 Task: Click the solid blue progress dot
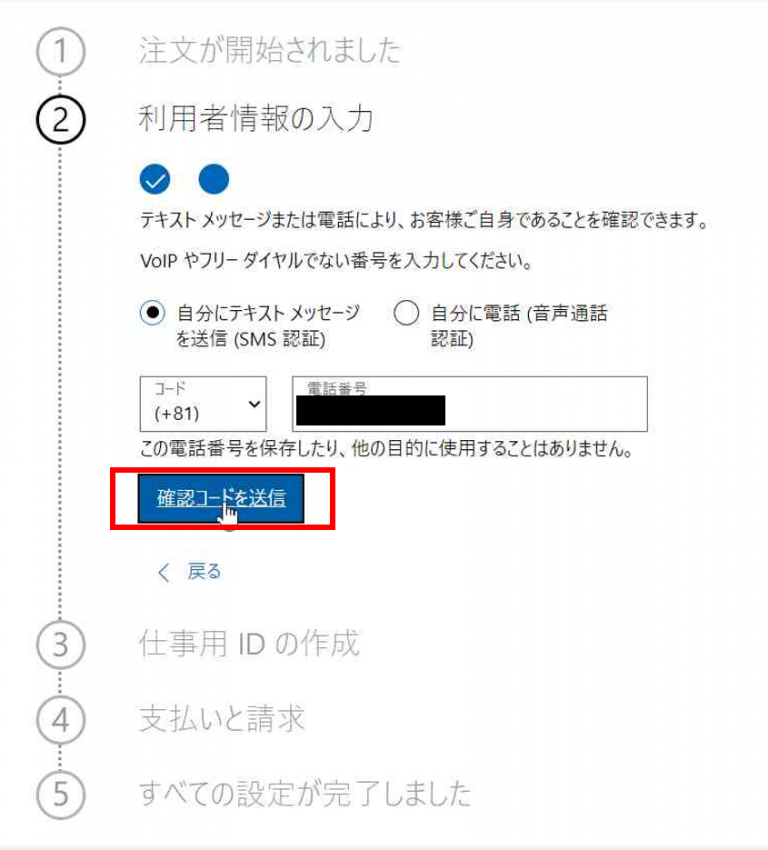point(214,179)
